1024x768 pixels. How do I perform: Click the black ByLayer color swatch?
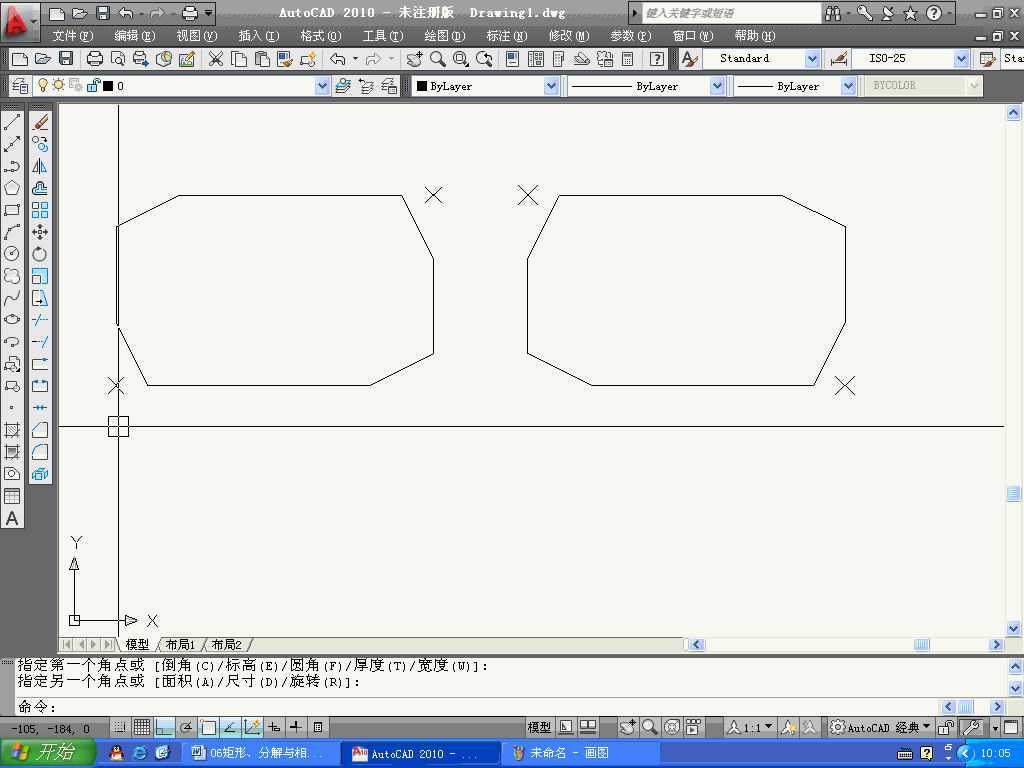(x=422, y=86)
